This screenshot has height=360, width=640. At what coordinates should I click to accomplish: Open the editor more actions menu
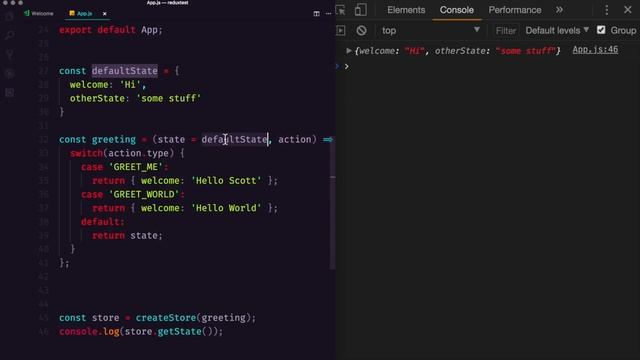click(328, 13)
